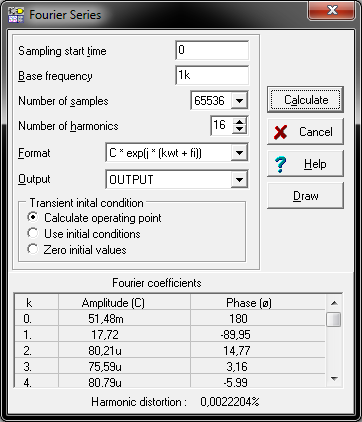The image size is (362, 422).
Task: Decrease number of harmonics with down arrow
Action: click(x=240, y=130)
